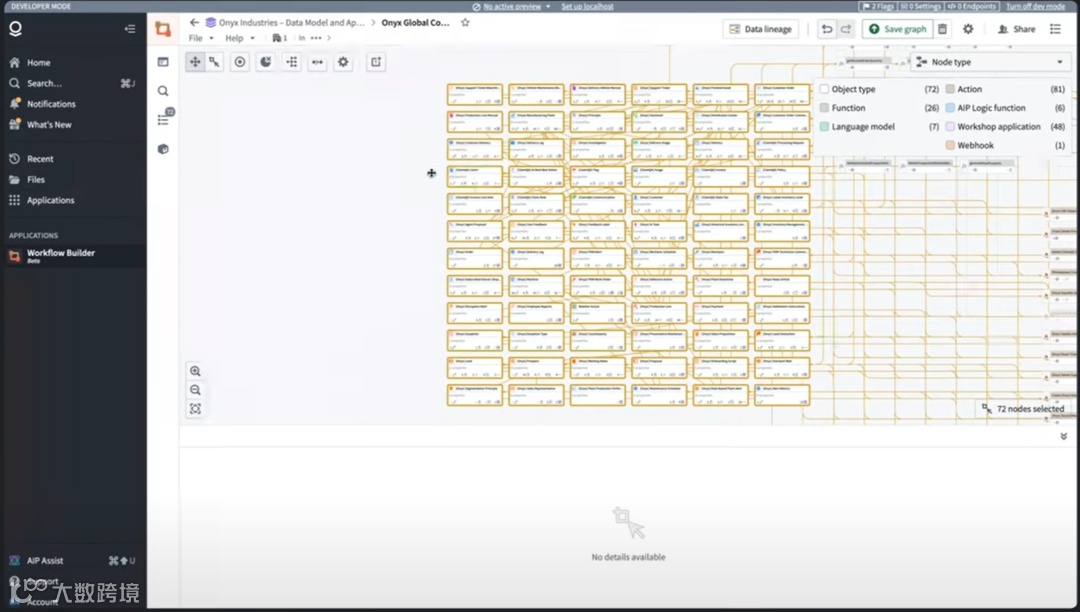Screen dimensions: 1080x612
Task: Open Home from the sidebar
Action: click(39, 63)
